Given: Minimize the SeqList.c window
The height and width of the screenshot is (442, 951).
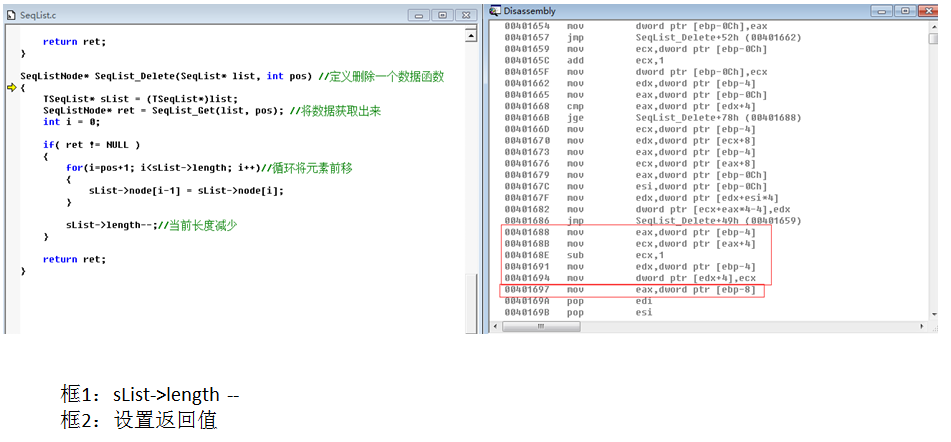Looking at the screenshot, I should (418, 15).
